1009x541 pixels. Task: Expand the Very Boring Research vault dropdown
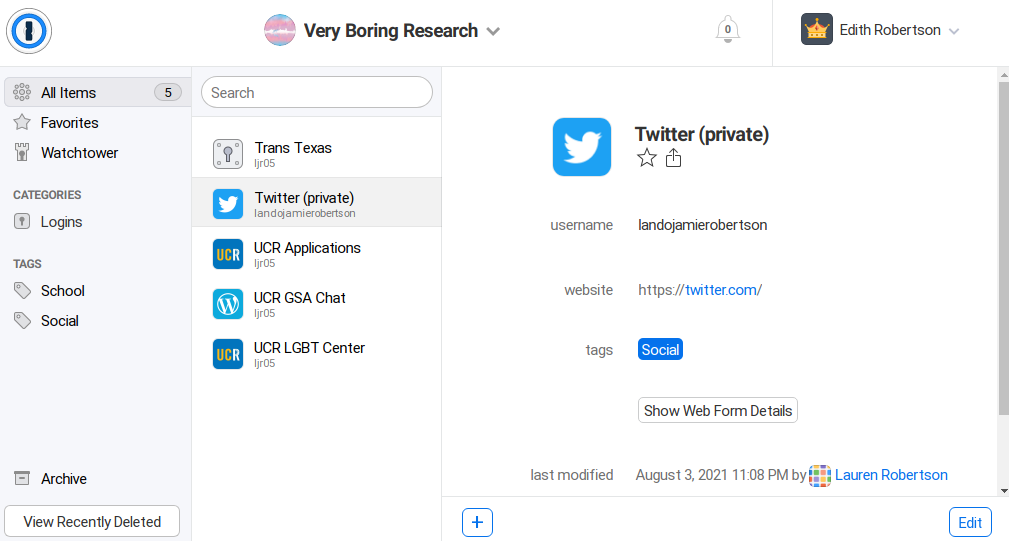pyautogui.click(x=493, y=32)
